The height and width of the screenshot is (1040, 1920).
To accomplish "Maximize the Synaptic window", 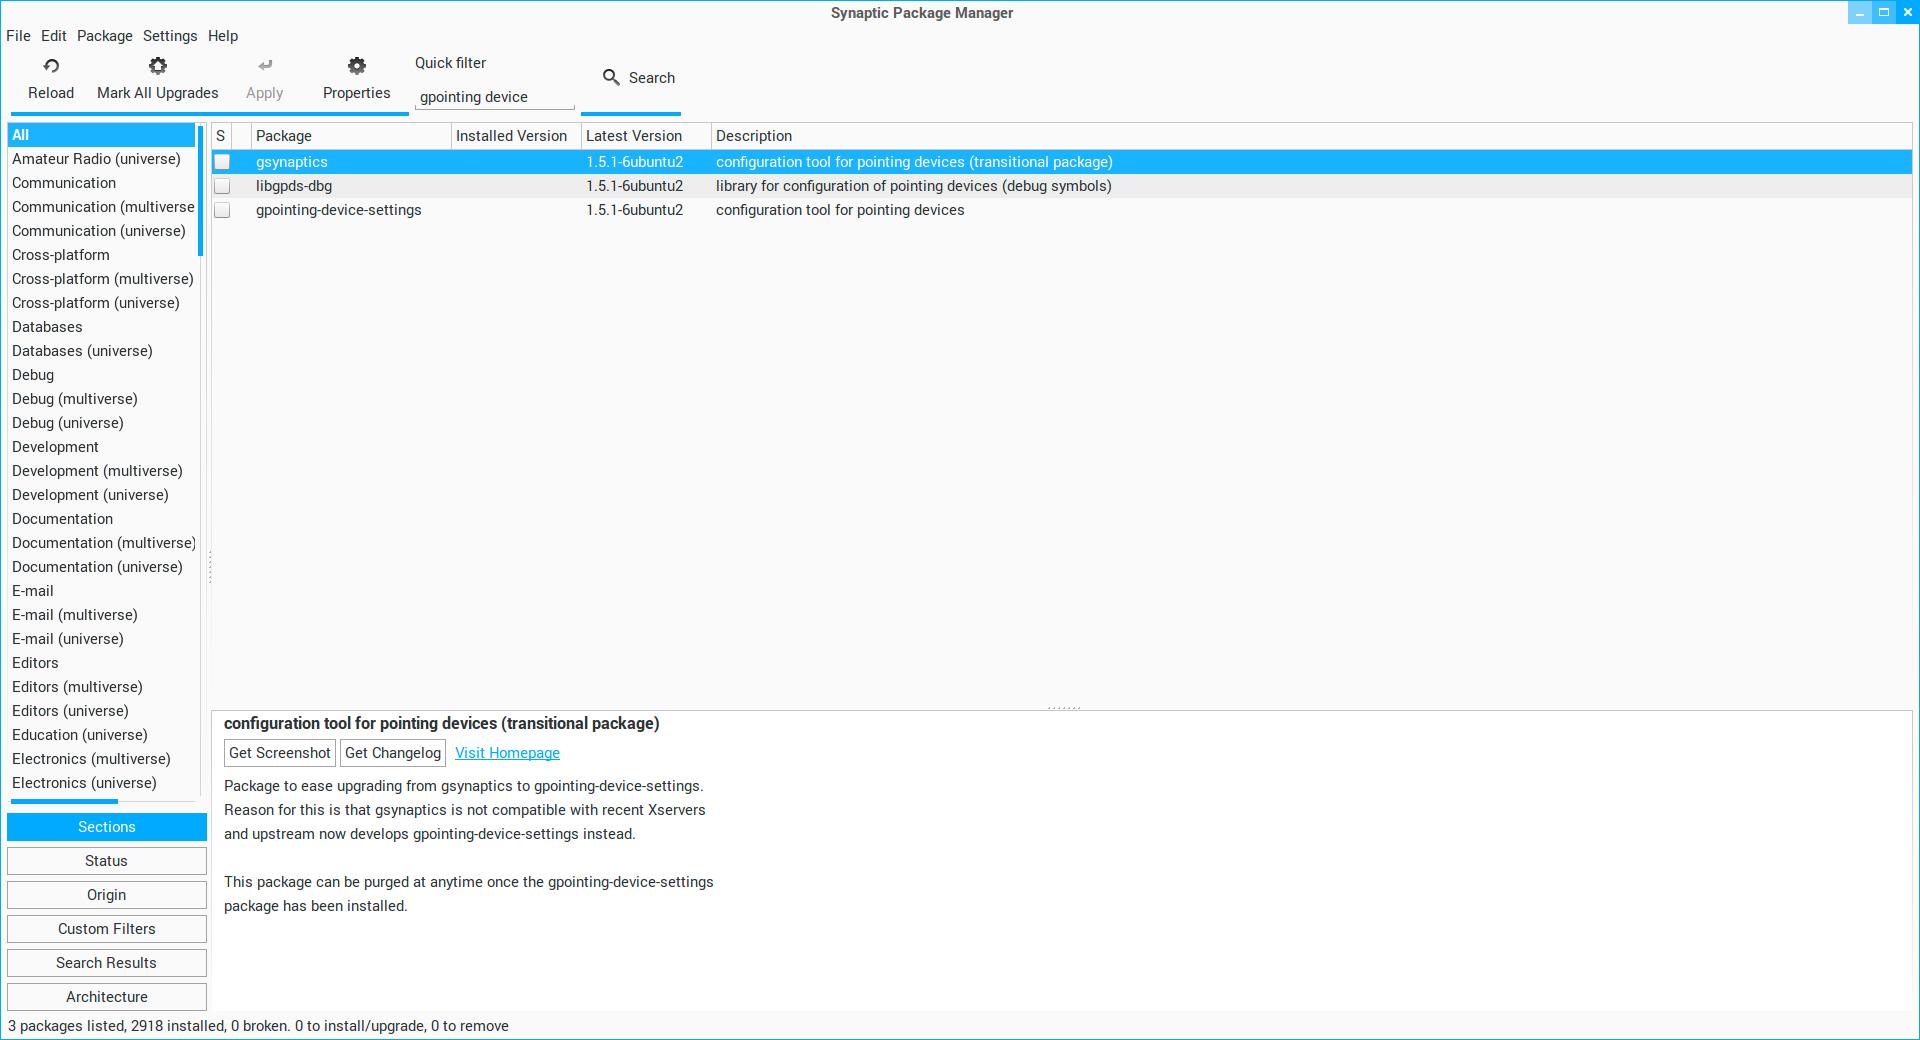I will tap(1883, 13).
